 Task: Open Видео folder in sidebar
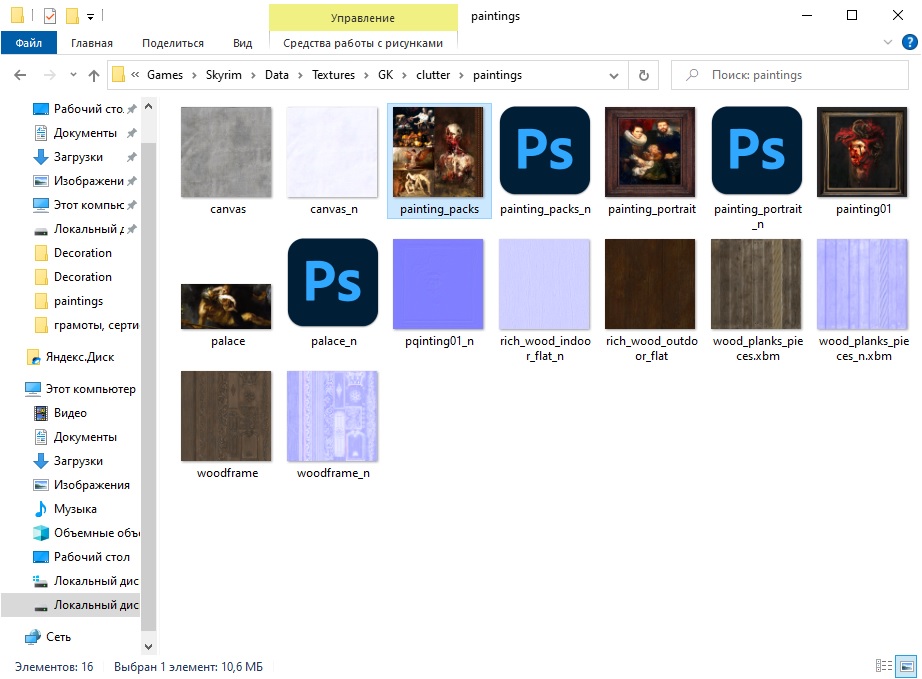(x=70, y=413)
